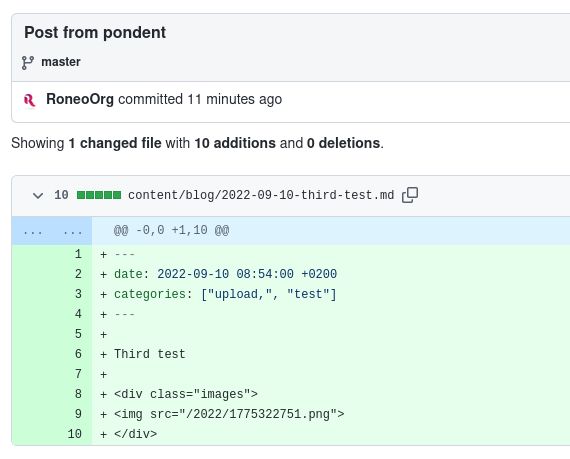570x459 pixels.
Task: Expand hidden lines in right hunk gutter
Action: click(x=72, y=231)
